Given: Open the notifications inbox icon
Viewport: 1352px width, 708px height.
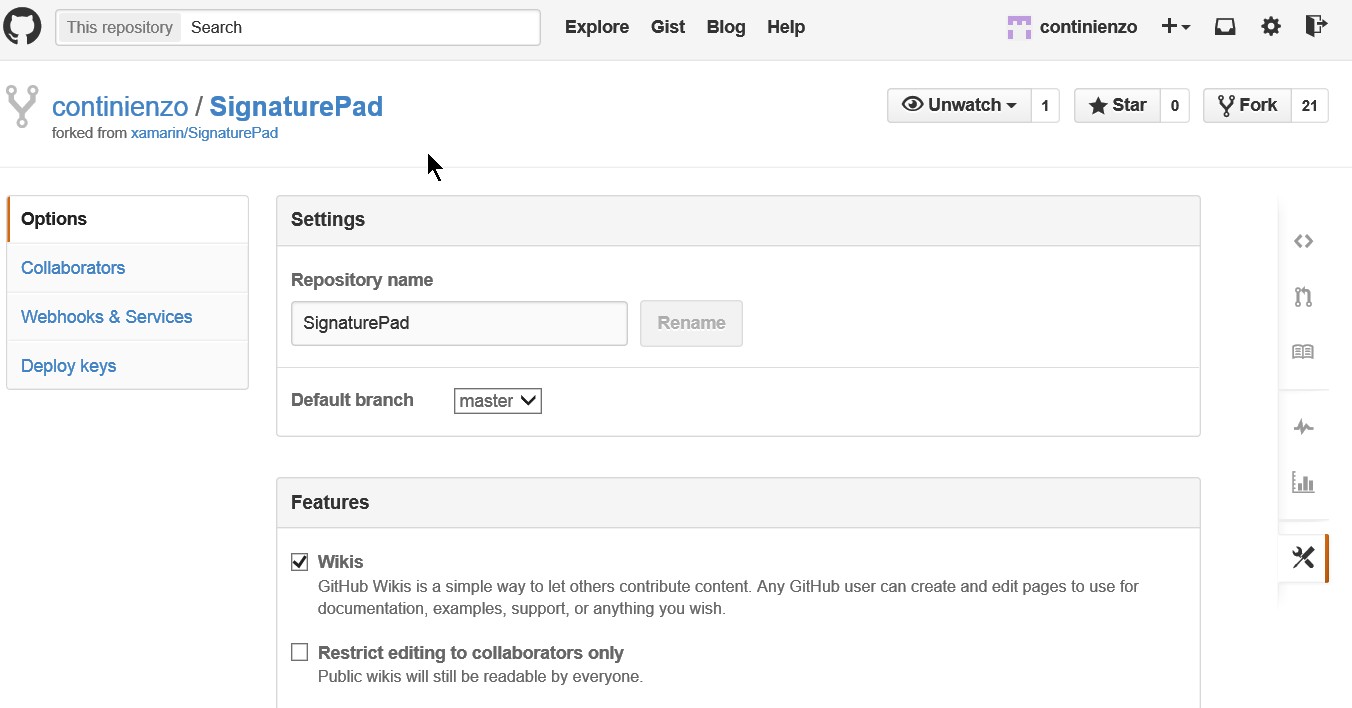Looking at the screenshot, I should (1225, 27).
